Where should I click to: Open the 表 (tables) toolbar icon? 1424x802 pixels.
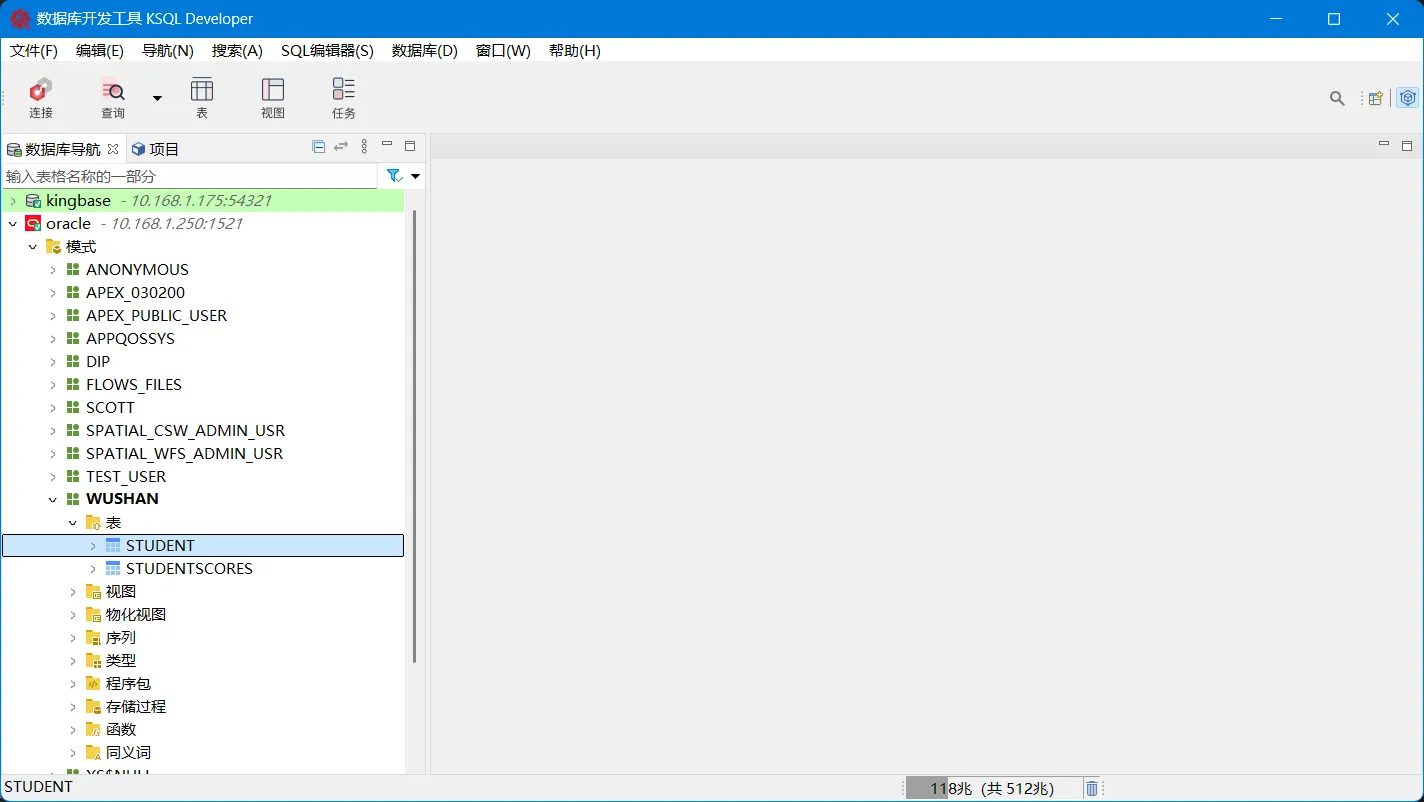coord(202,97)
